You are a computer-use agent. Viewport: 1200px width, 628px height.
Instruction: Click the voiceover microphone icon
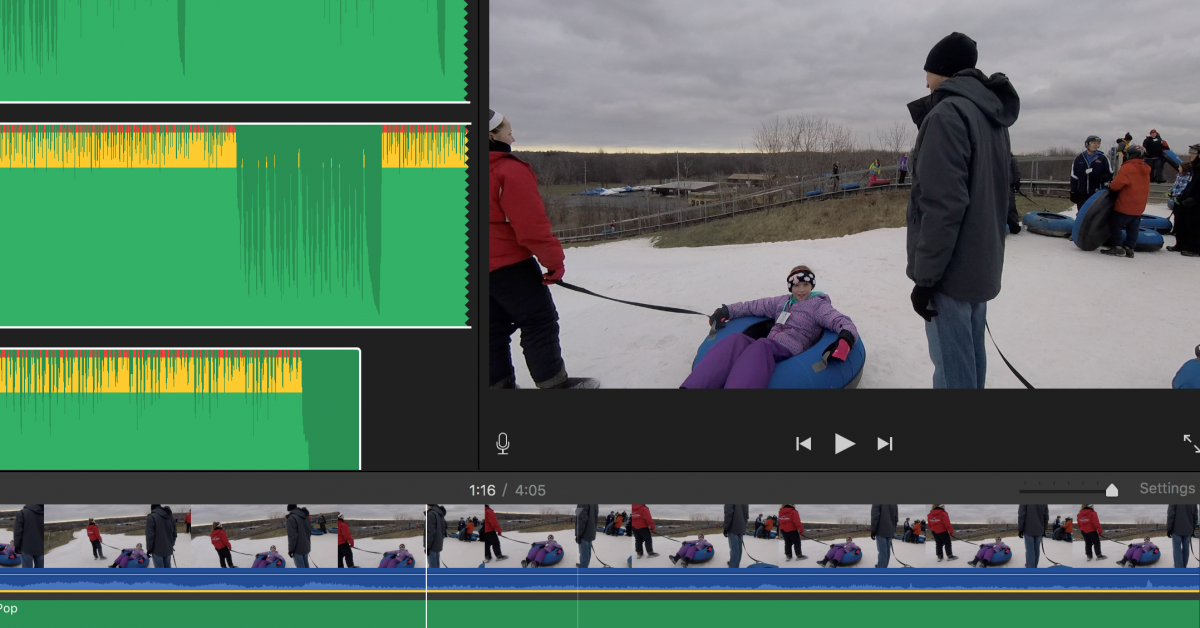coord(502,443)
